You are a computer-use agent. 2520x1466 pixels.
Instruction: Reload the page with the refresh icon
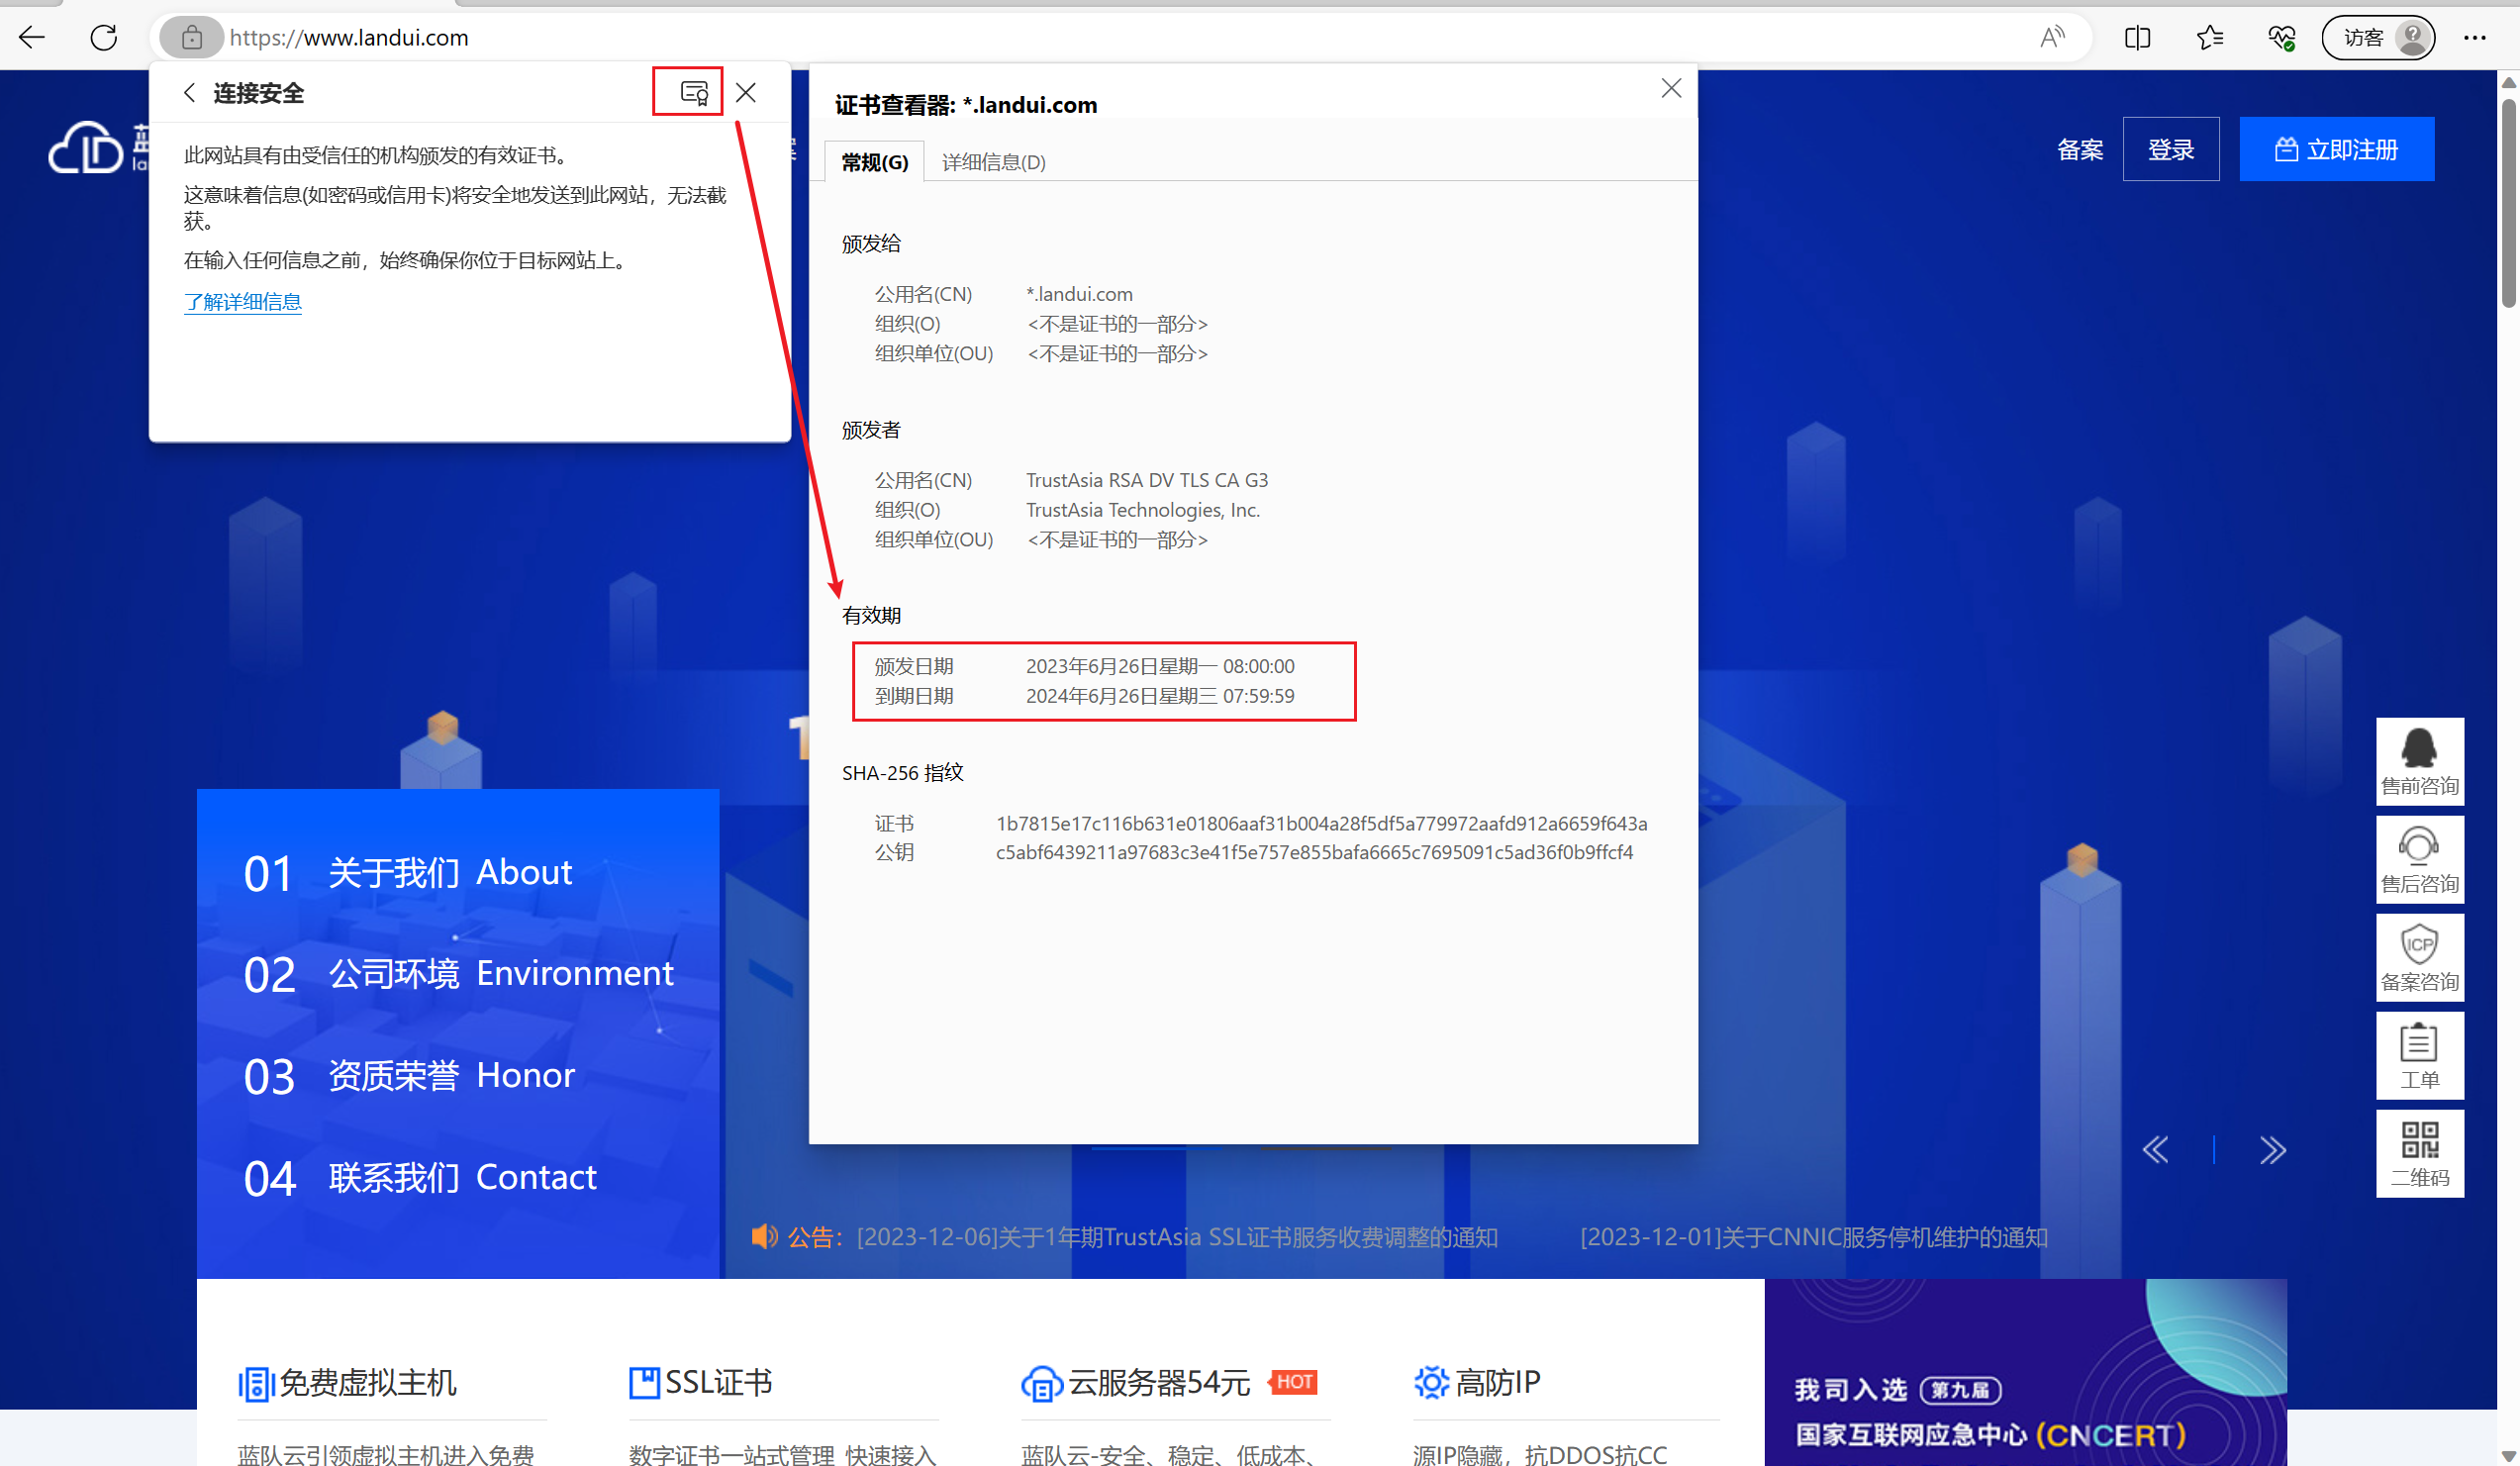(103, 38)
